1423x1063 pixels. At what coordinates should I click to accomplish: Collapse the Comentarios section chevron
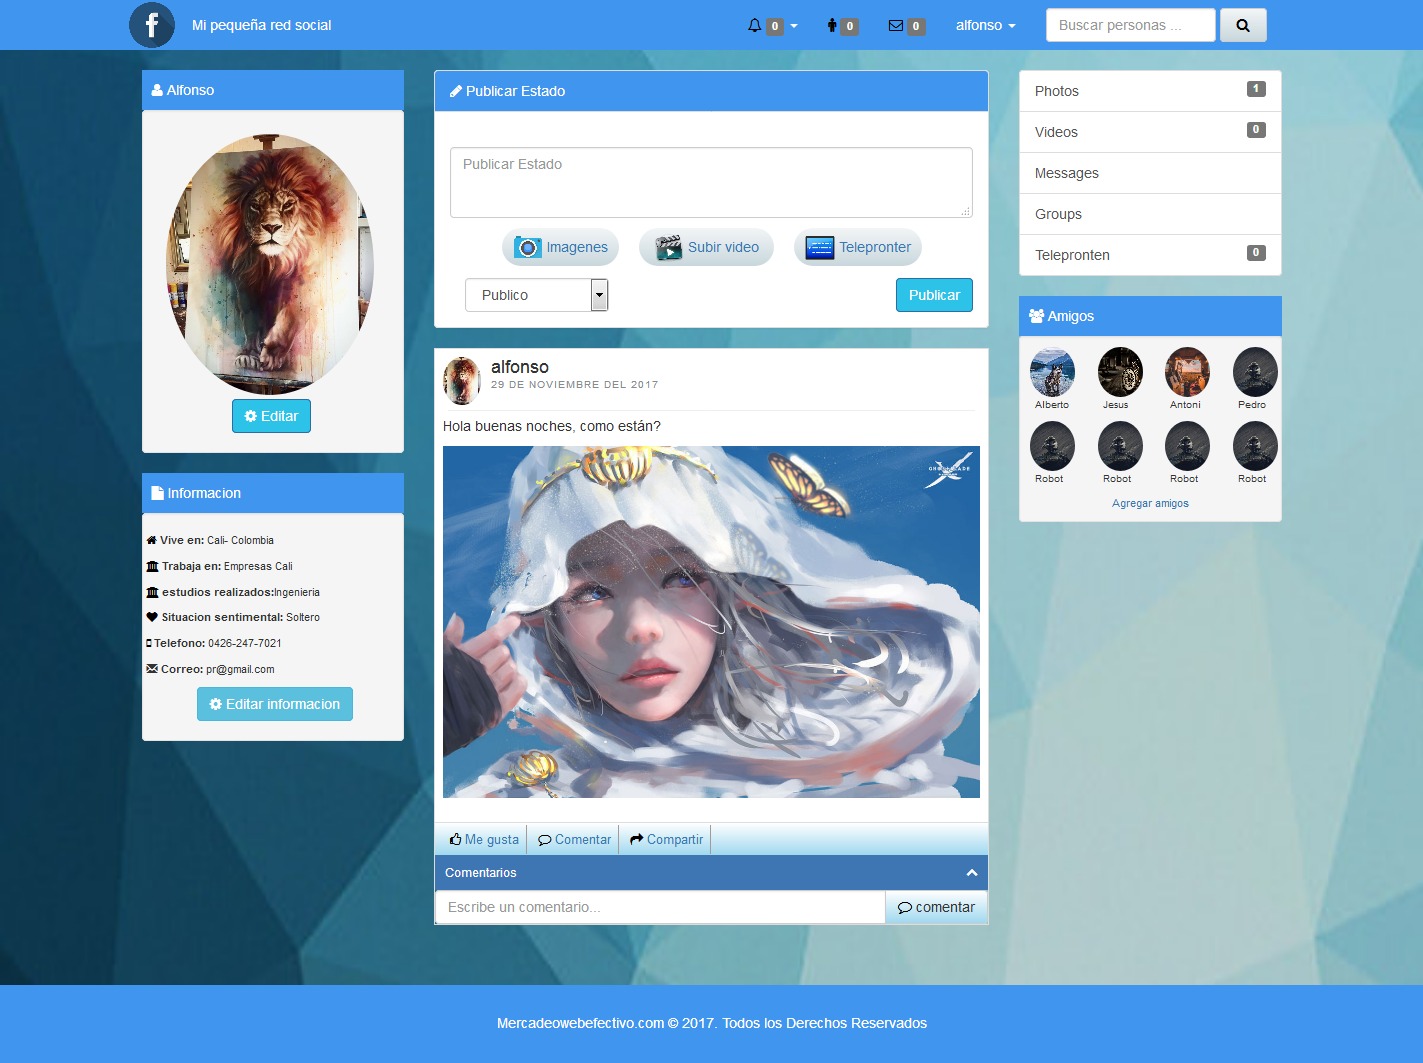971,873
